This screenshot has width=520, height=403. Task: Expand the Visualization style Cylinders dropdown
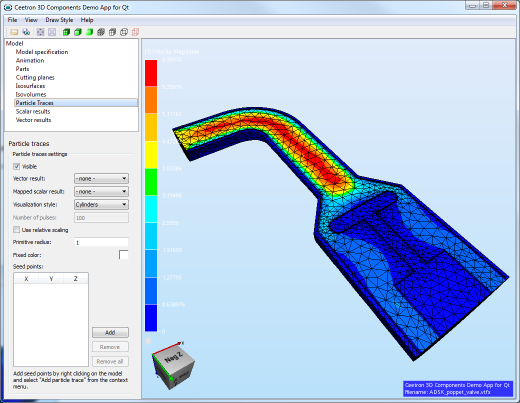101,205
